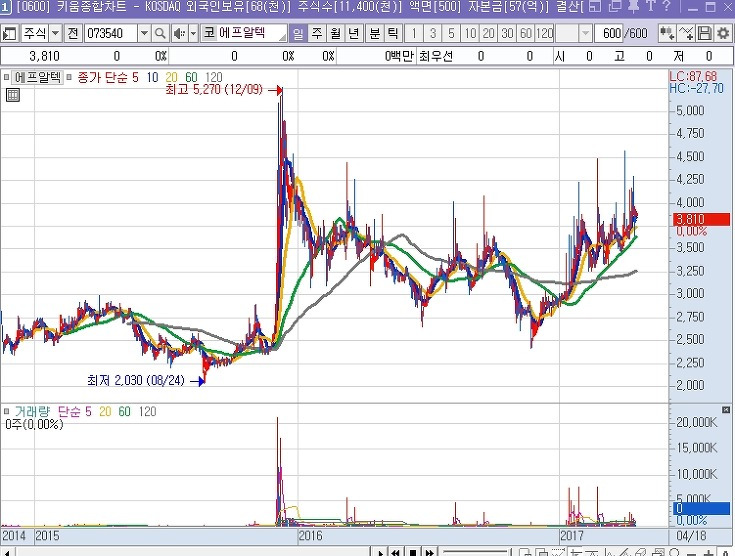The image size is (735, 556).
Task: Click the 코 KOSDAQ market badge
Action: tap(209, 33)
